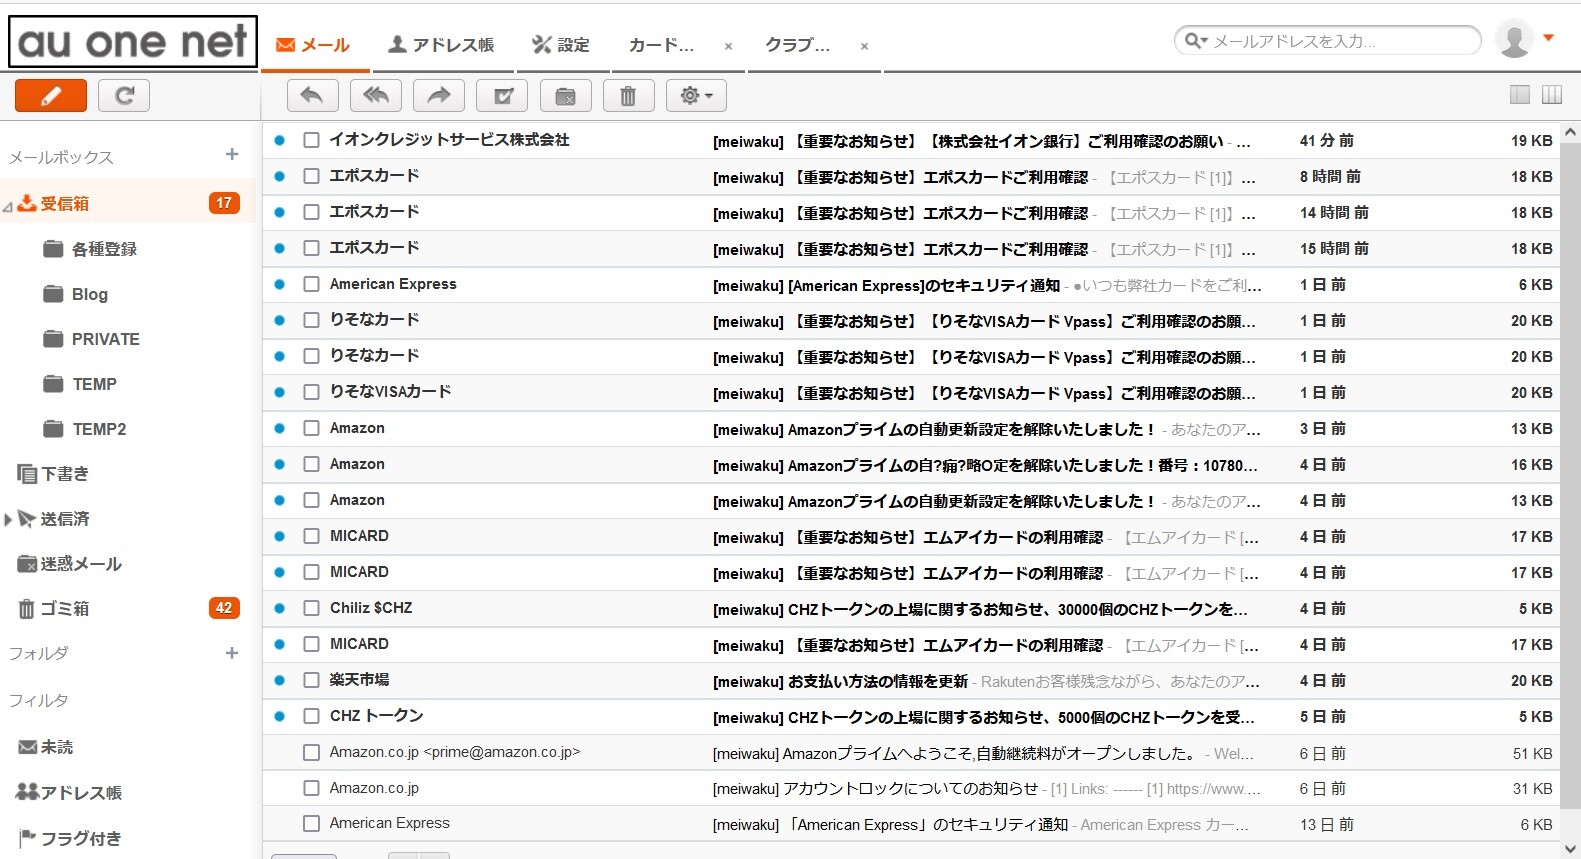Open the 下書き drafts folder
1581x859 pixels.
point(65,474)
